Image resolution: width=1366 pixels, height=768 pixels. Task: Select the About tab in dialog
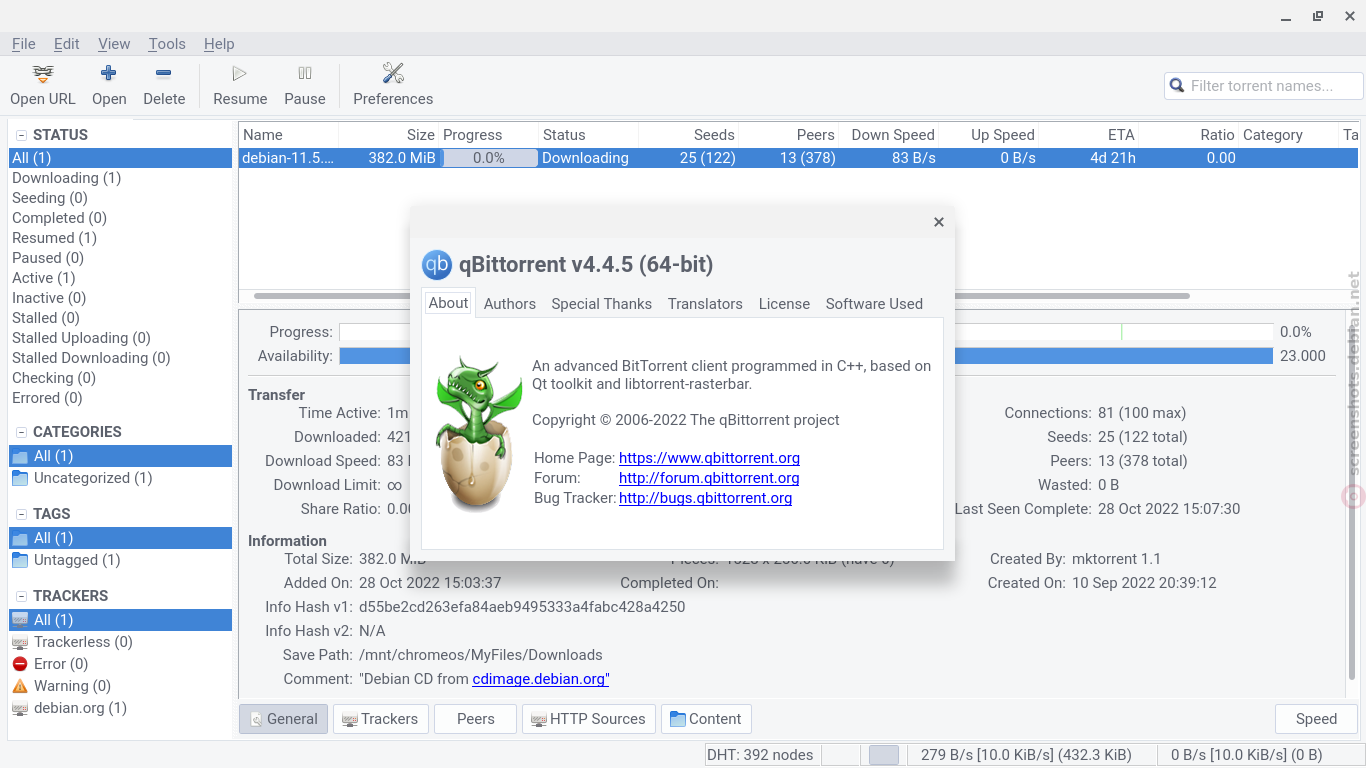tap(448, 303)
